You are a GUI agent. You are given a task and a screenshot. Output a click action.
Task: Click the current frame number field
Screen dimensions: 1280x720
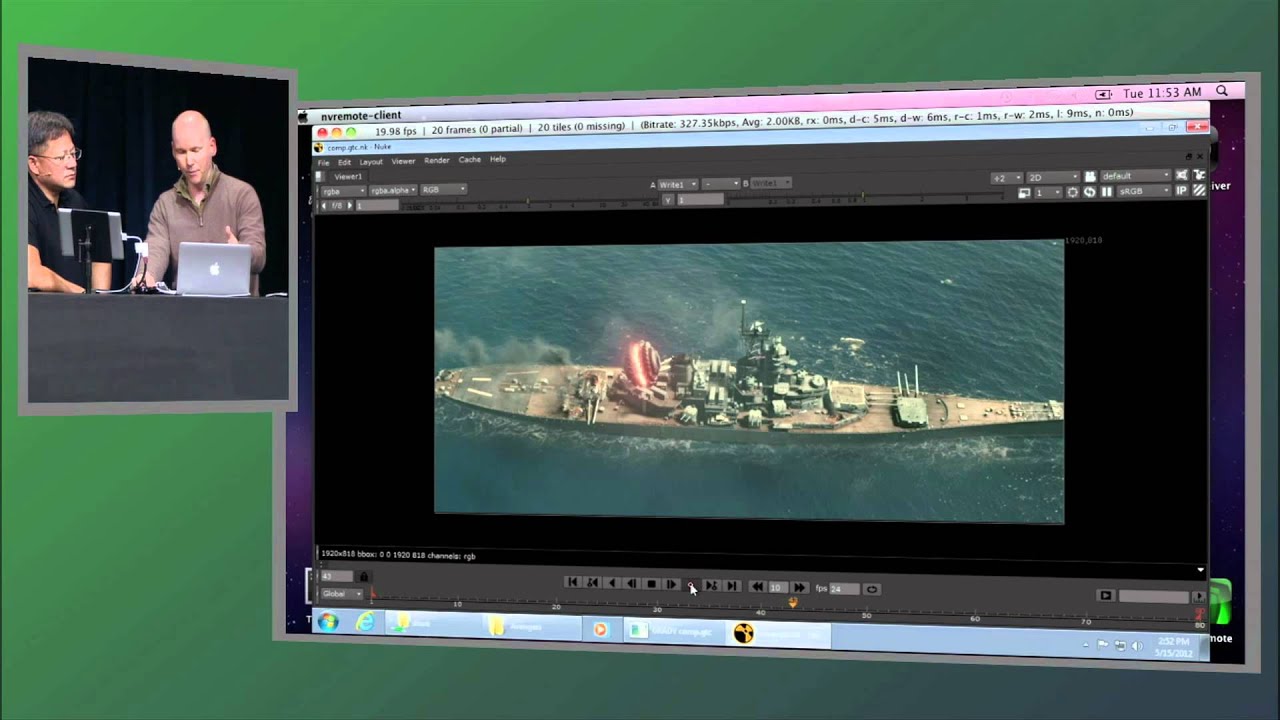click(x=336, y=577)
